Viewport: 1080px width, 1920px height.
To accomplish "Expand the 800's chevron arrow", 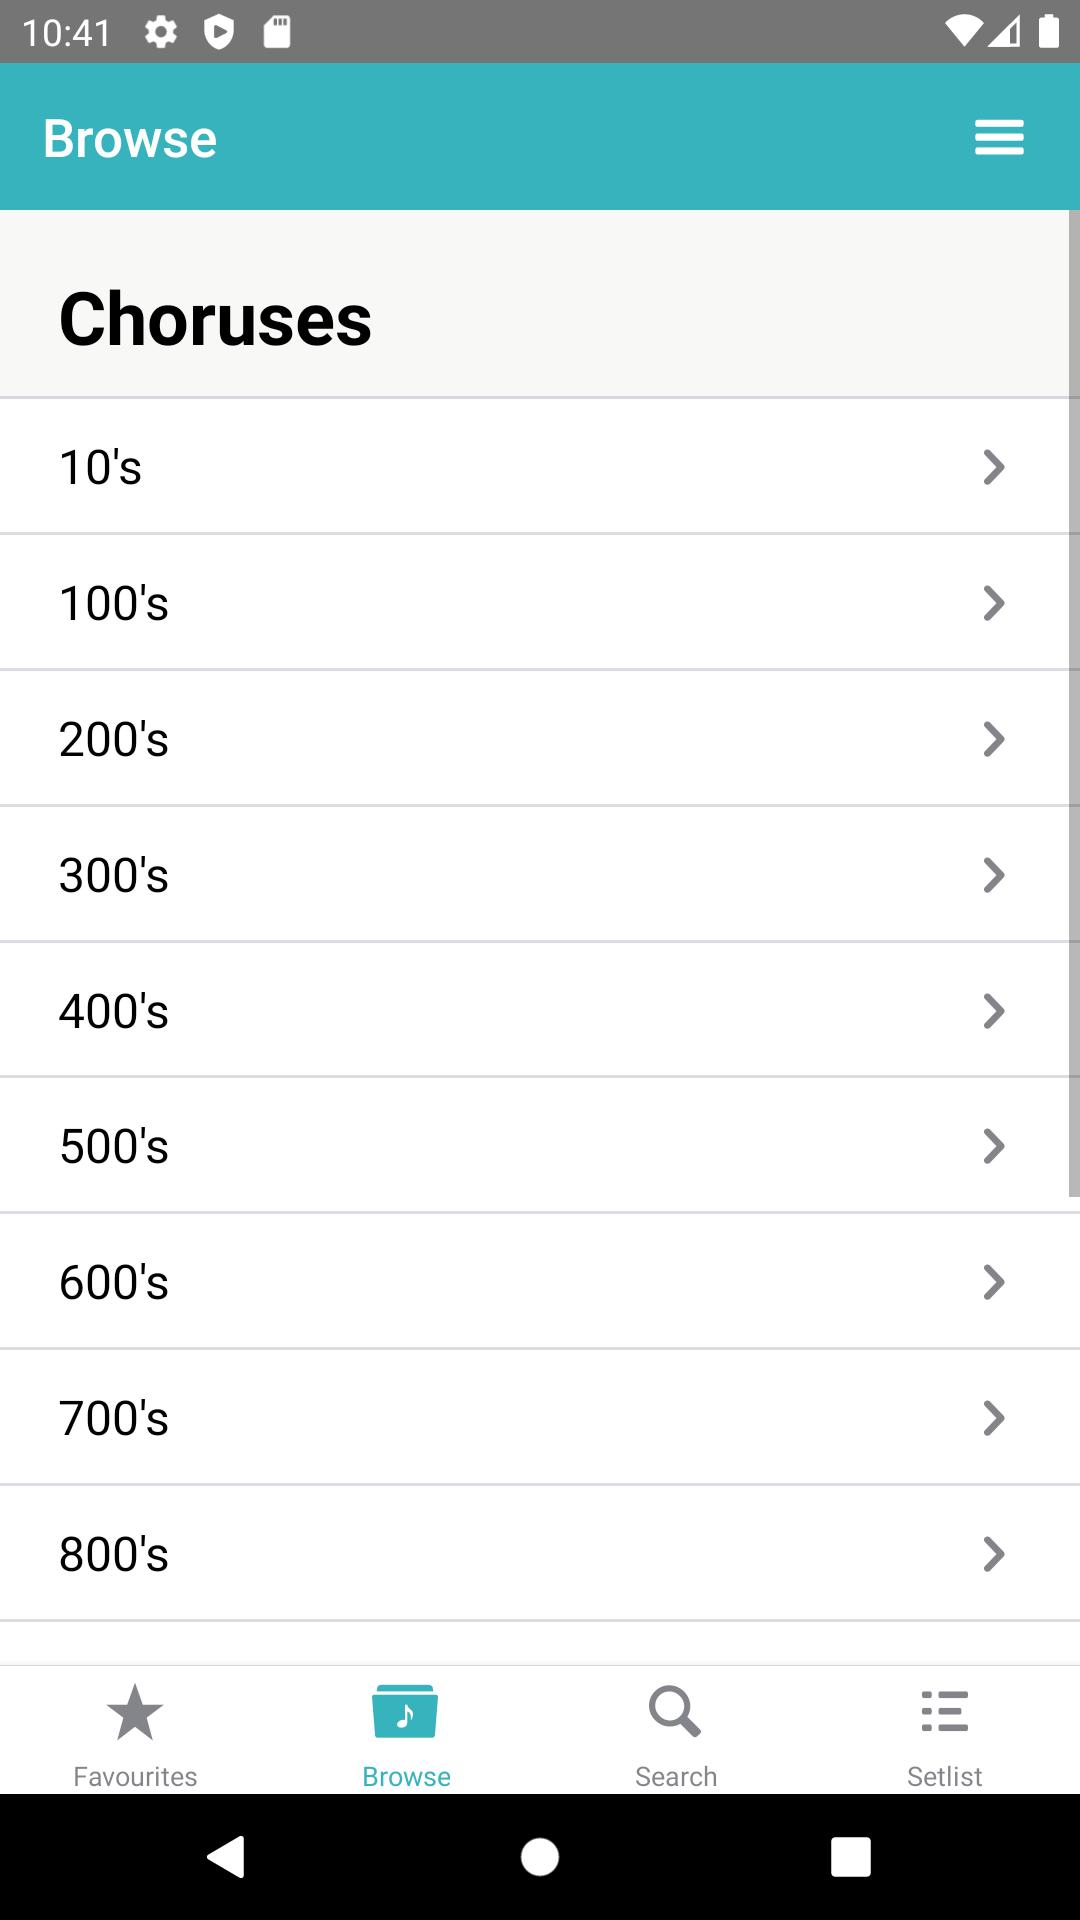I will click(x=994, y=1554).
